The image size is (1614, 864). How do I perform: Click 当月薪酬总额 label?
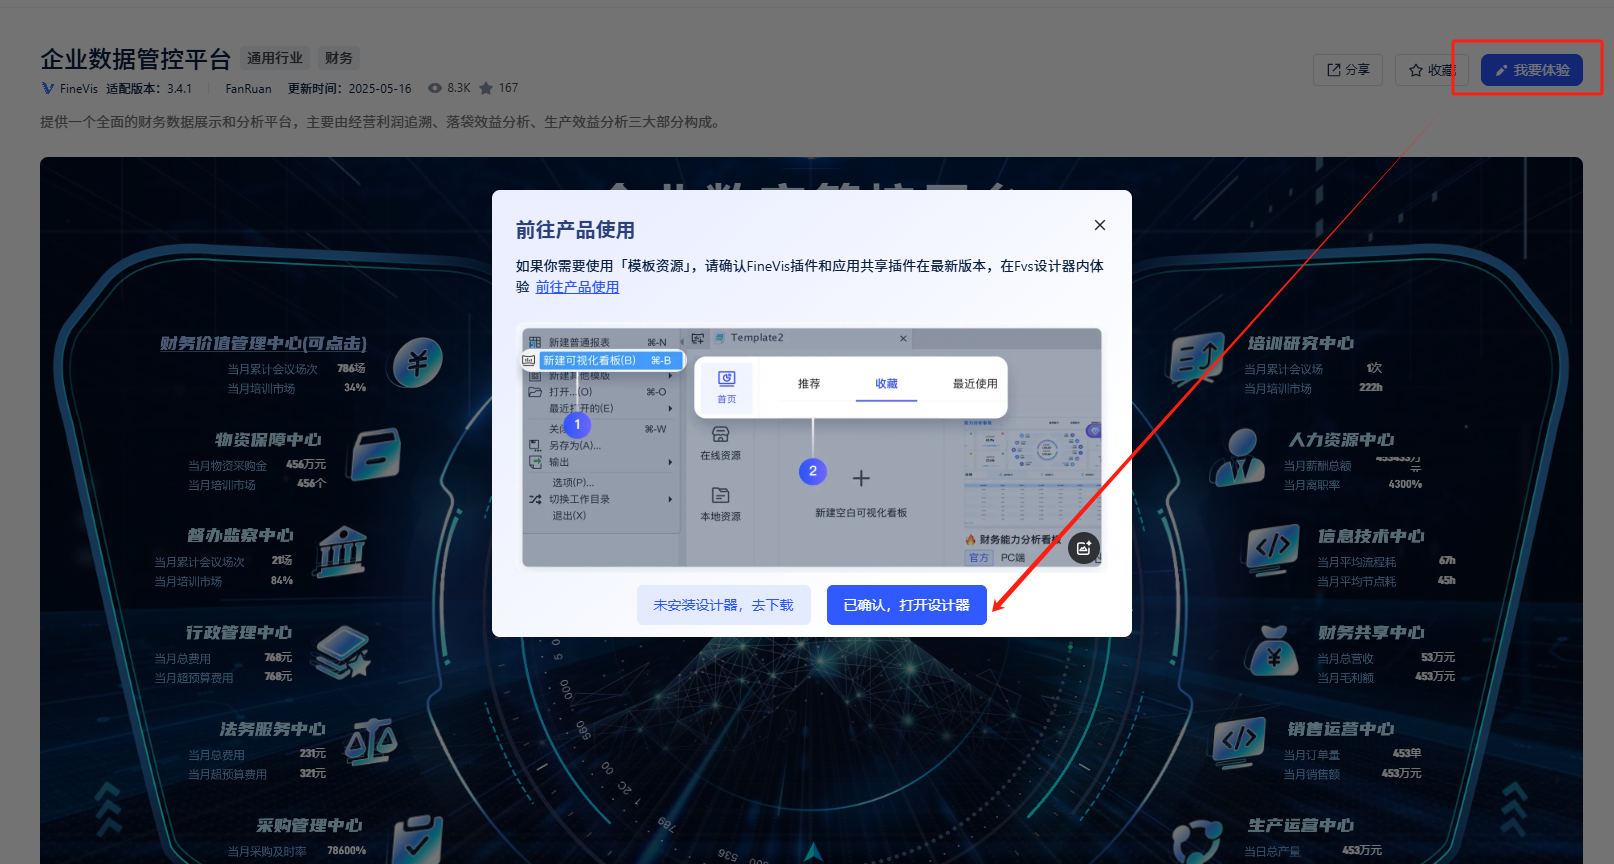1317,466
